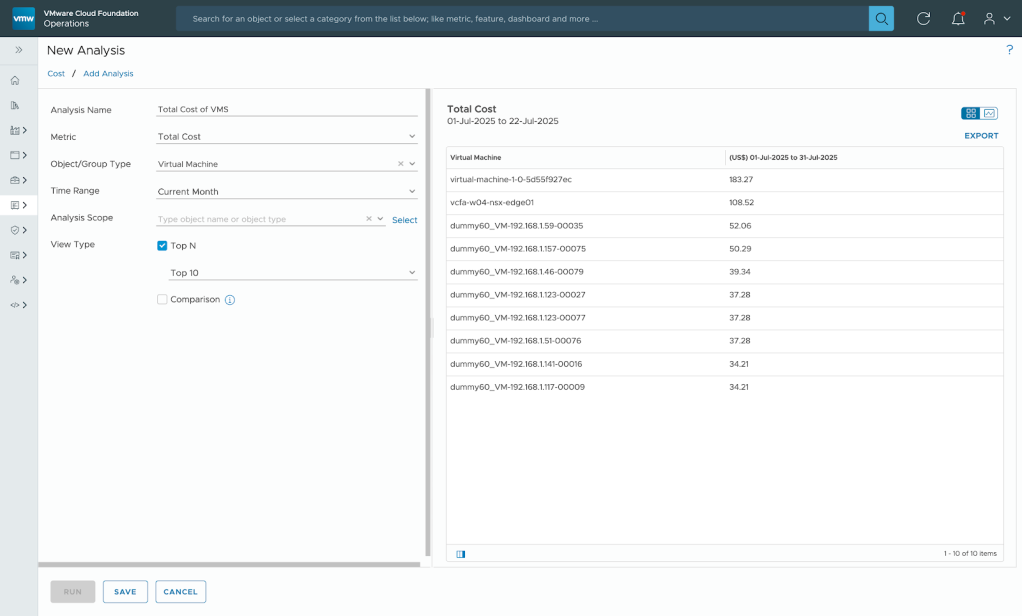1022x616 pixels.
Task: Select the dummy60_VM-192.168.1.157-00075 row
Action: coord(725,249)
